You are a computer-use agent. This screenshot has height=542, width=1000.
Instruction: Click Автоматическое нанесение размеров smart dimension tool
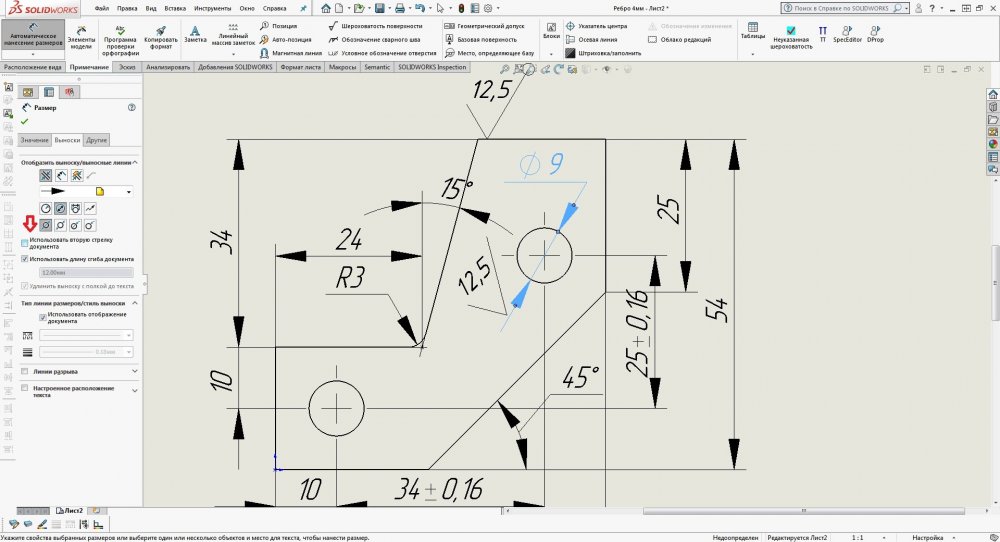(x=33, y=34)
